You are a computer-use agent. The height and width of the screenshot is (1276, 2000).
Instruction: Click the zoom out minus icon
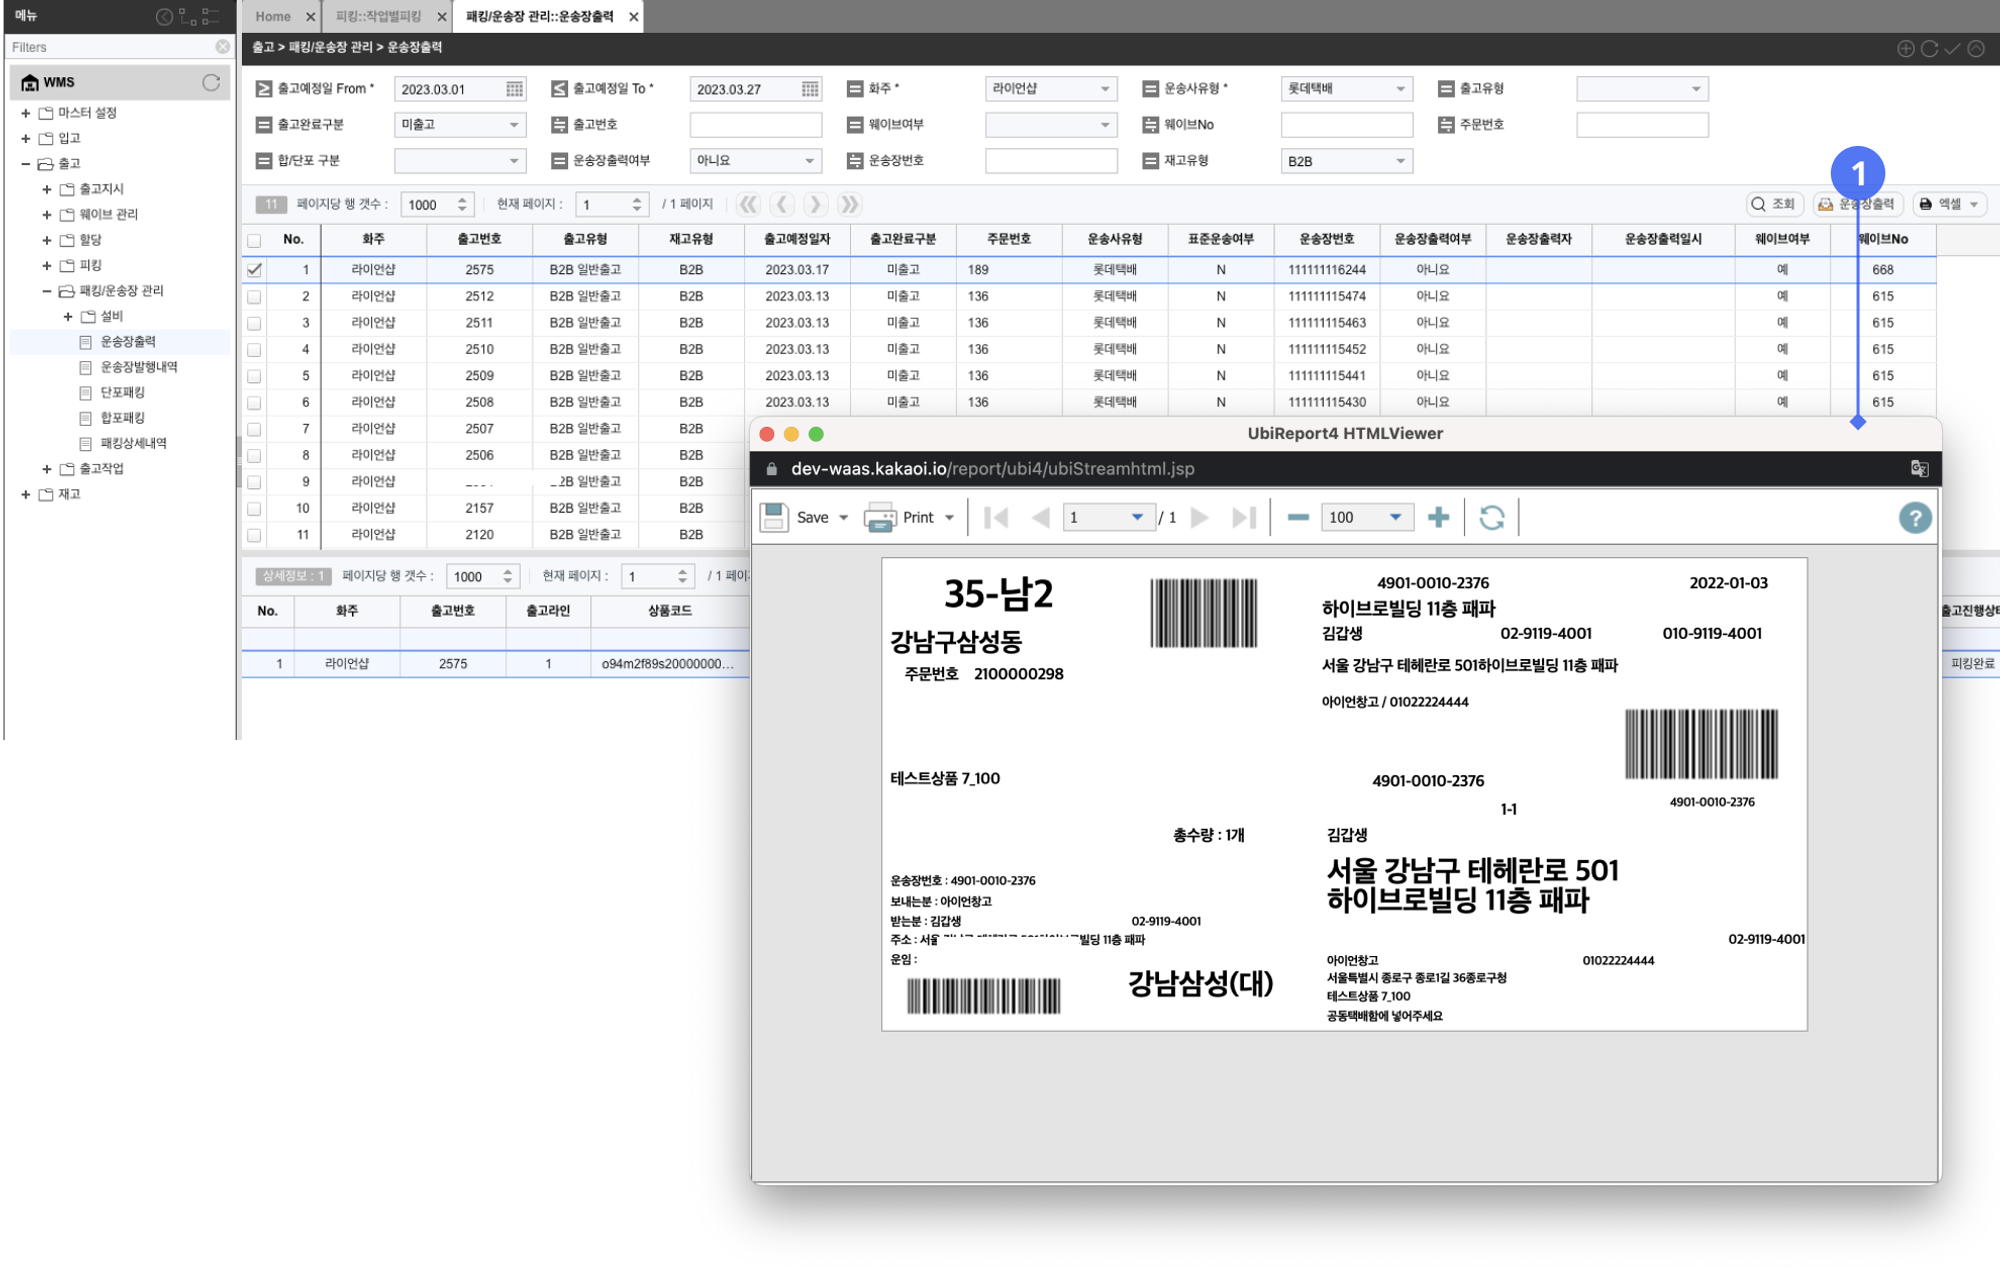pyautogui.click(x=1298, y=517)
